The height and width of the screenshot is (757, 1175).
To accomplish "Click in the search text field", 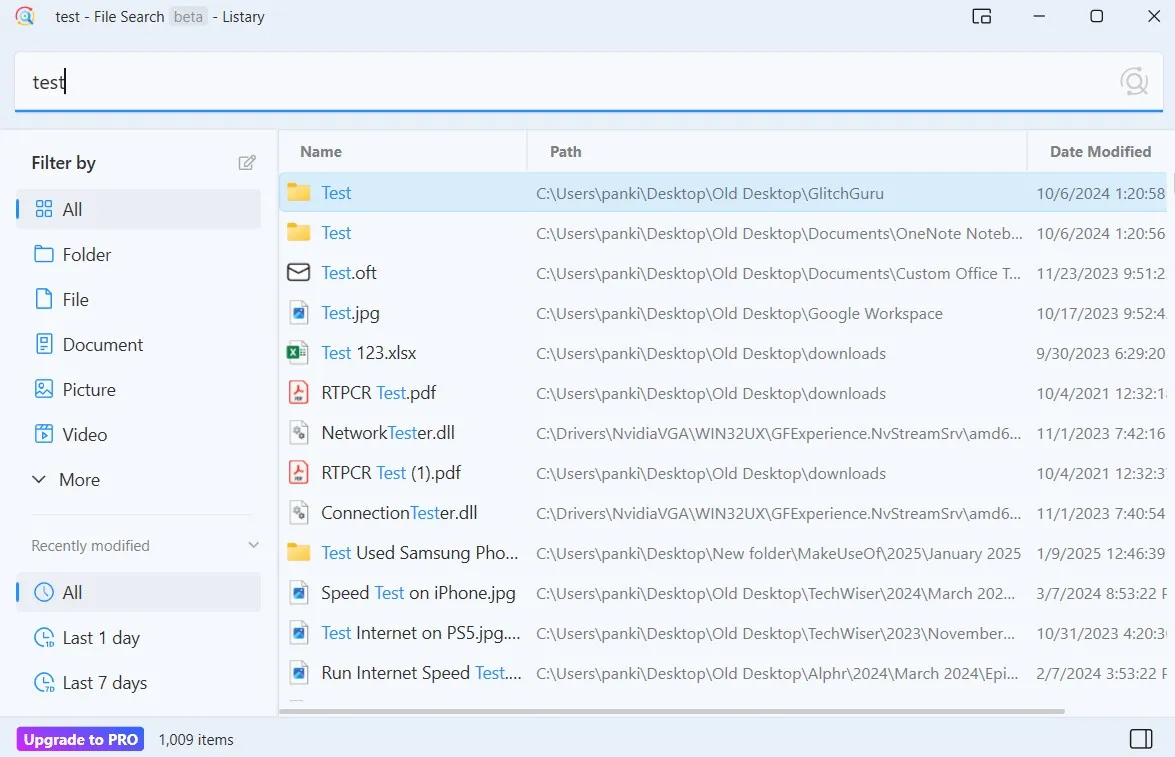I will coord(560,82).
